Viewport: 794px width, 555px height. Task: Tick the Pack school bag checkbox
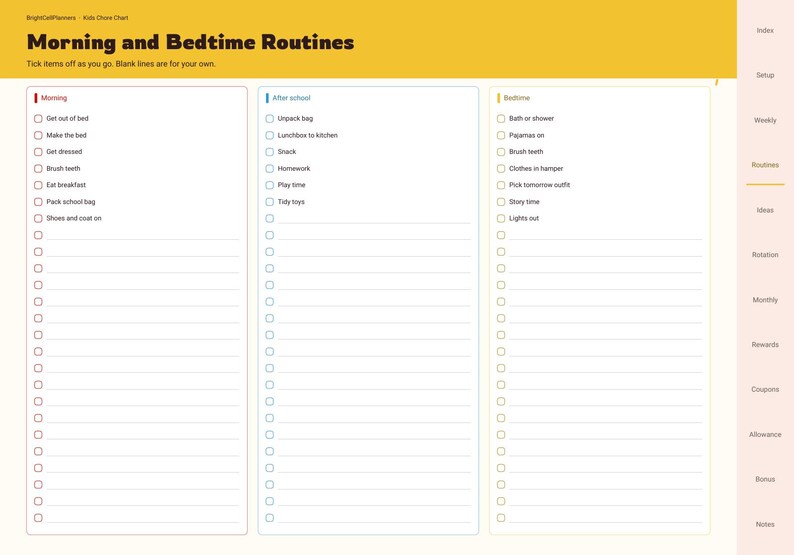tap(38, 202)
